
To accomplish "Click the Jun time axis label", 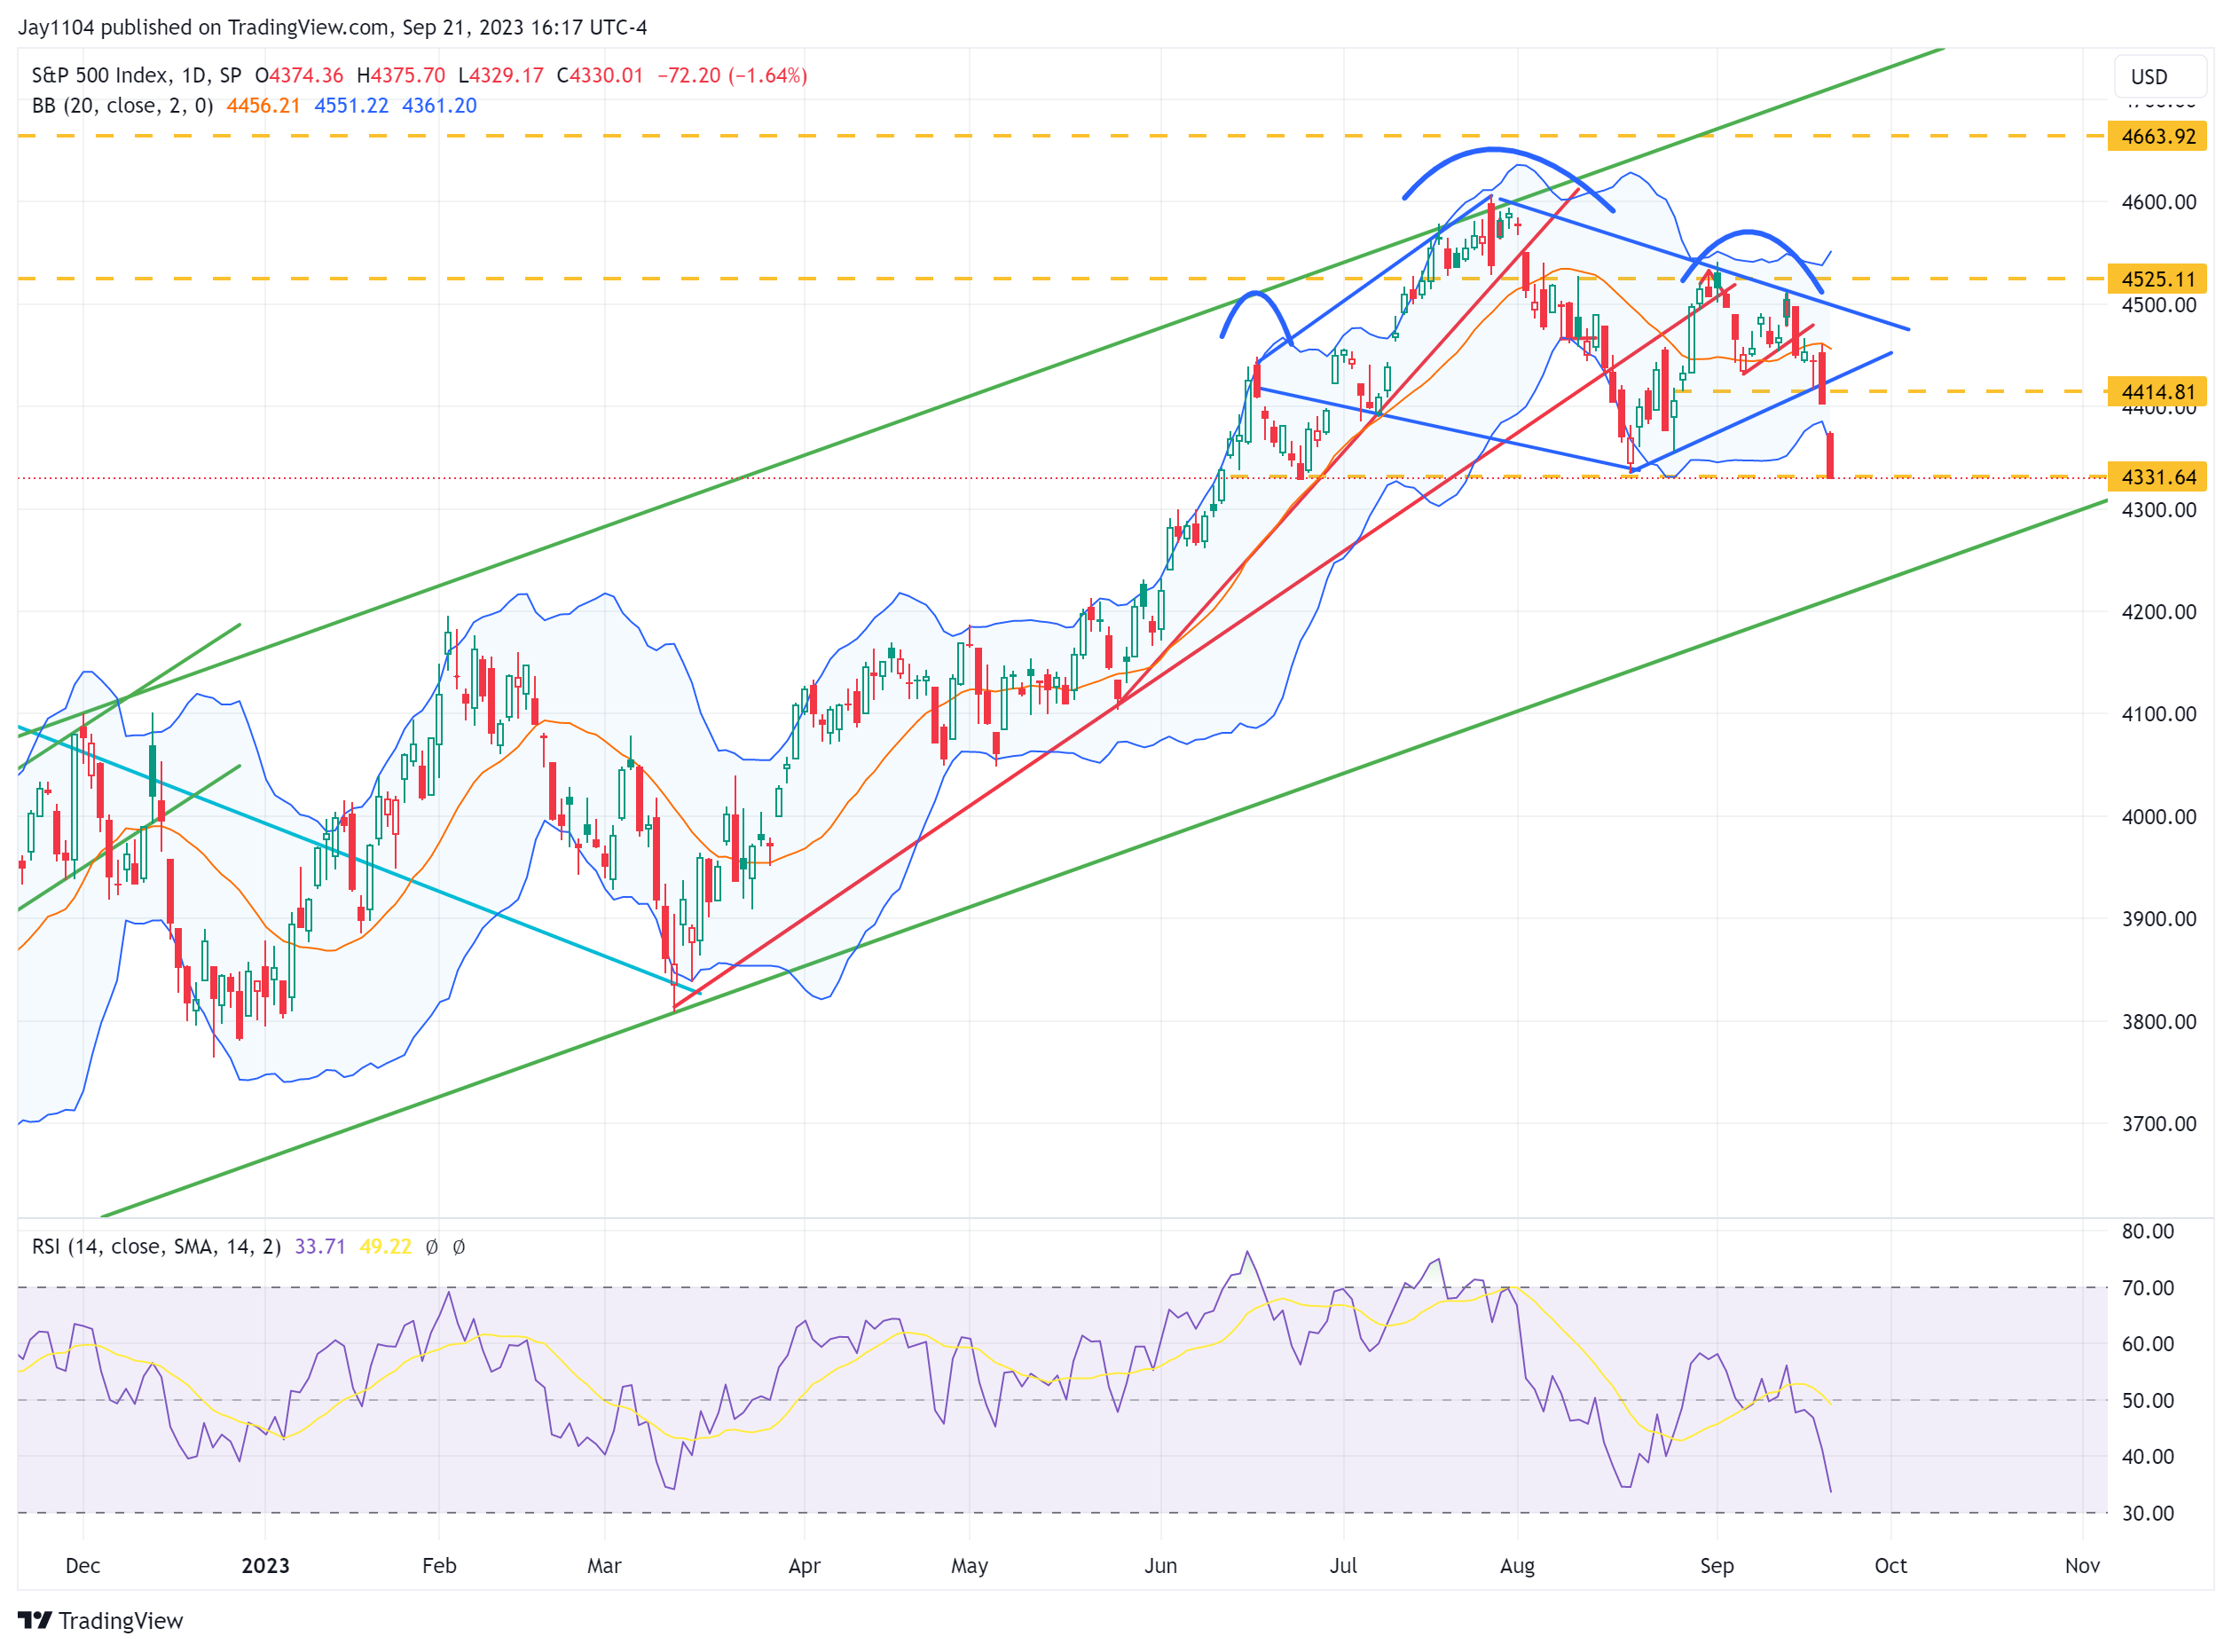I will point(1160,1566).
